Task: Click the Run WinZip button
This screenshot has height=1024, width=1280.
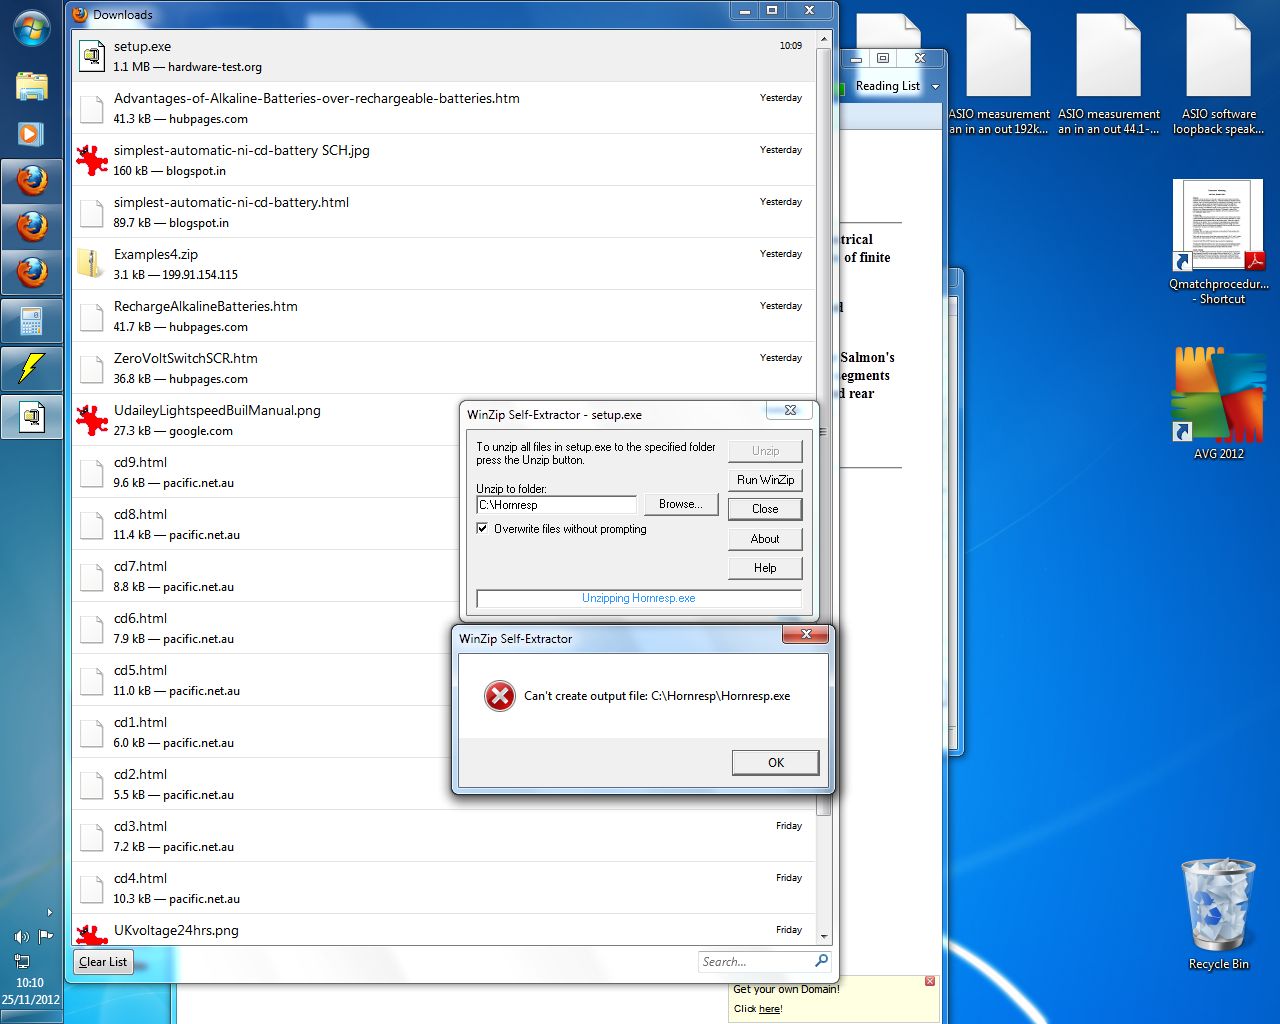Action: click(765, 480)
